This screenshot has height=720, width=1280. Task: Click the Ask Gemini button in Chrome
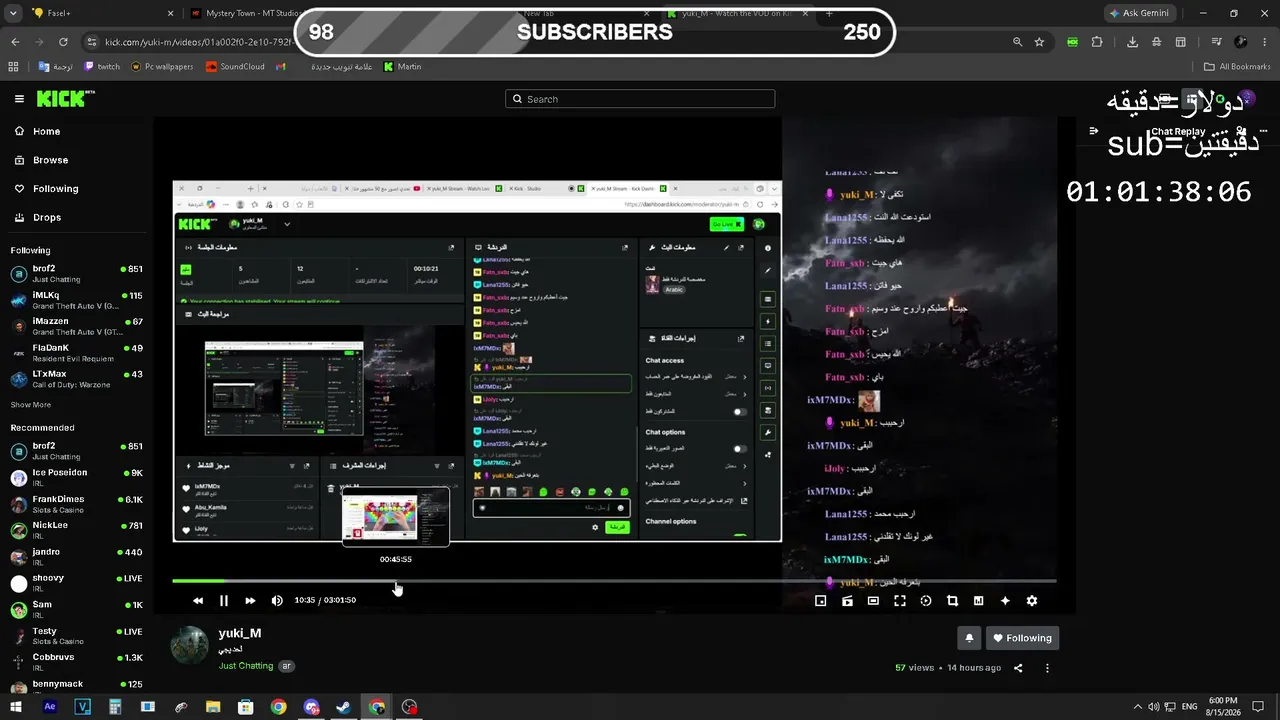point(1140,14)
